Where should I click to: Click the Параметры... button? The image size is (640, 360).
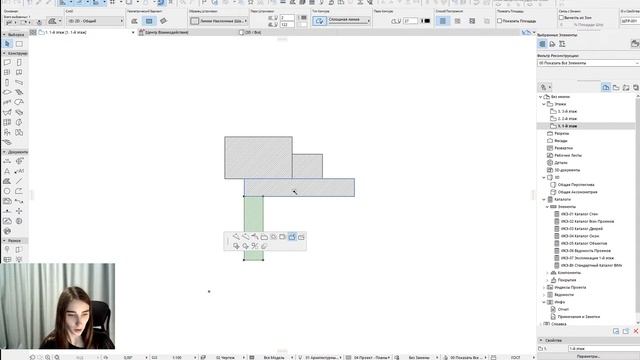(588, 357)
